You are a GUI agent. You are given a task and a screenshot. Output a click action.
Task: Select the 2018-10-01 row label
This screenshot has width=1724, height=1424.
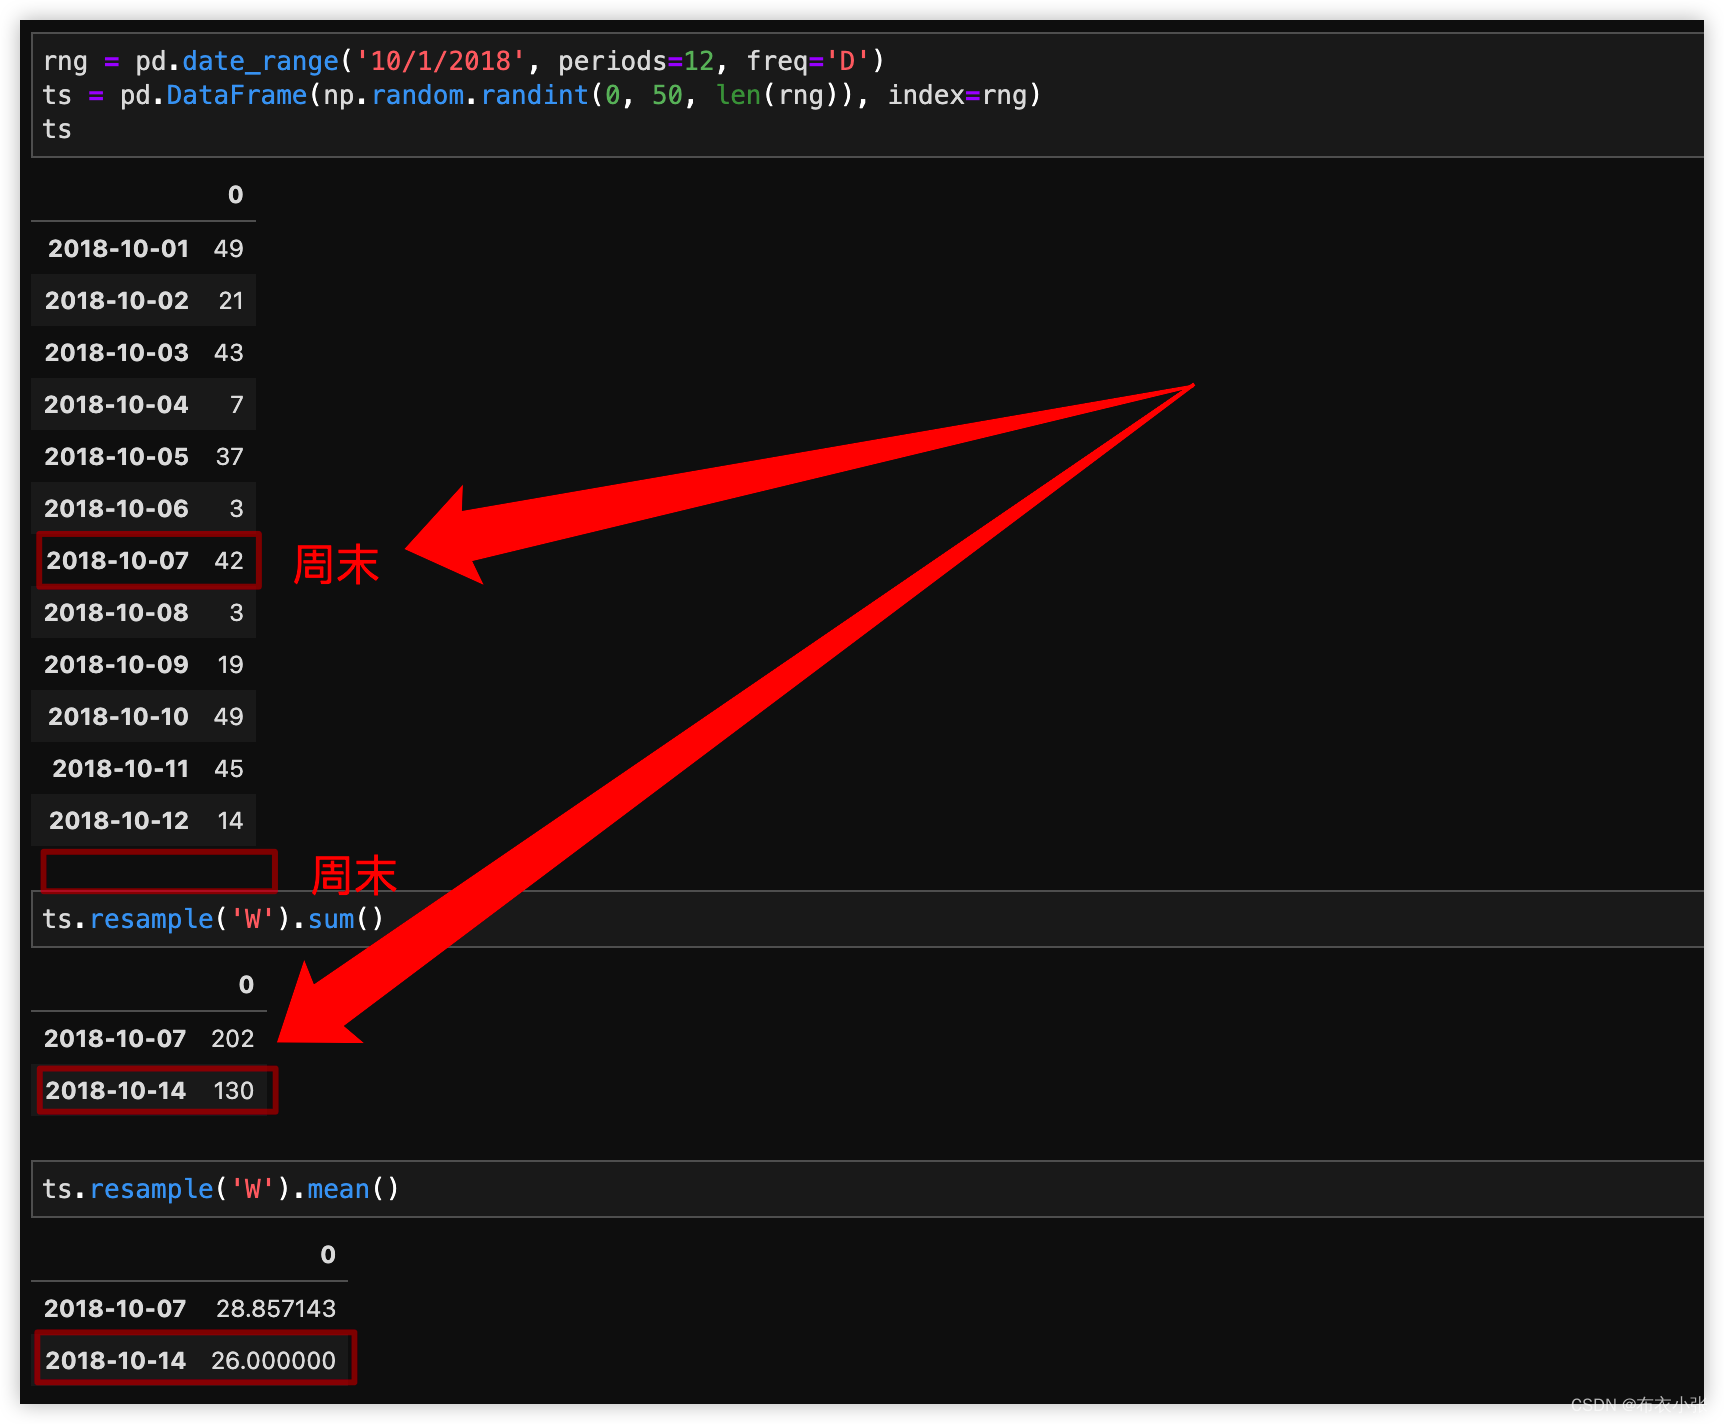pyautogui.click(x=118, y=249)
